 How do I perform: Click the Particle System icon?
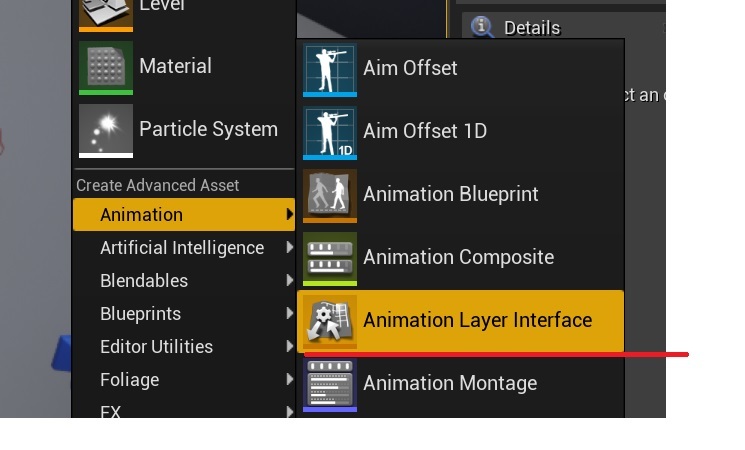click(x=106, y=131)
